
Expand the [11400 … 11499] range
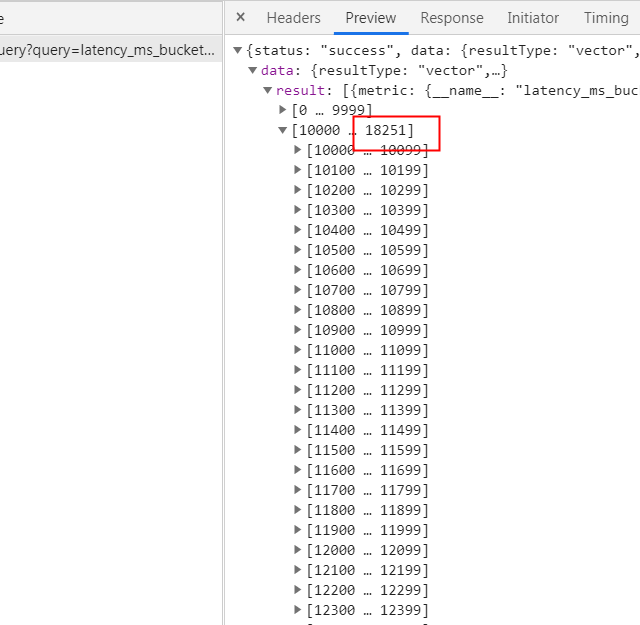point(298,430)
